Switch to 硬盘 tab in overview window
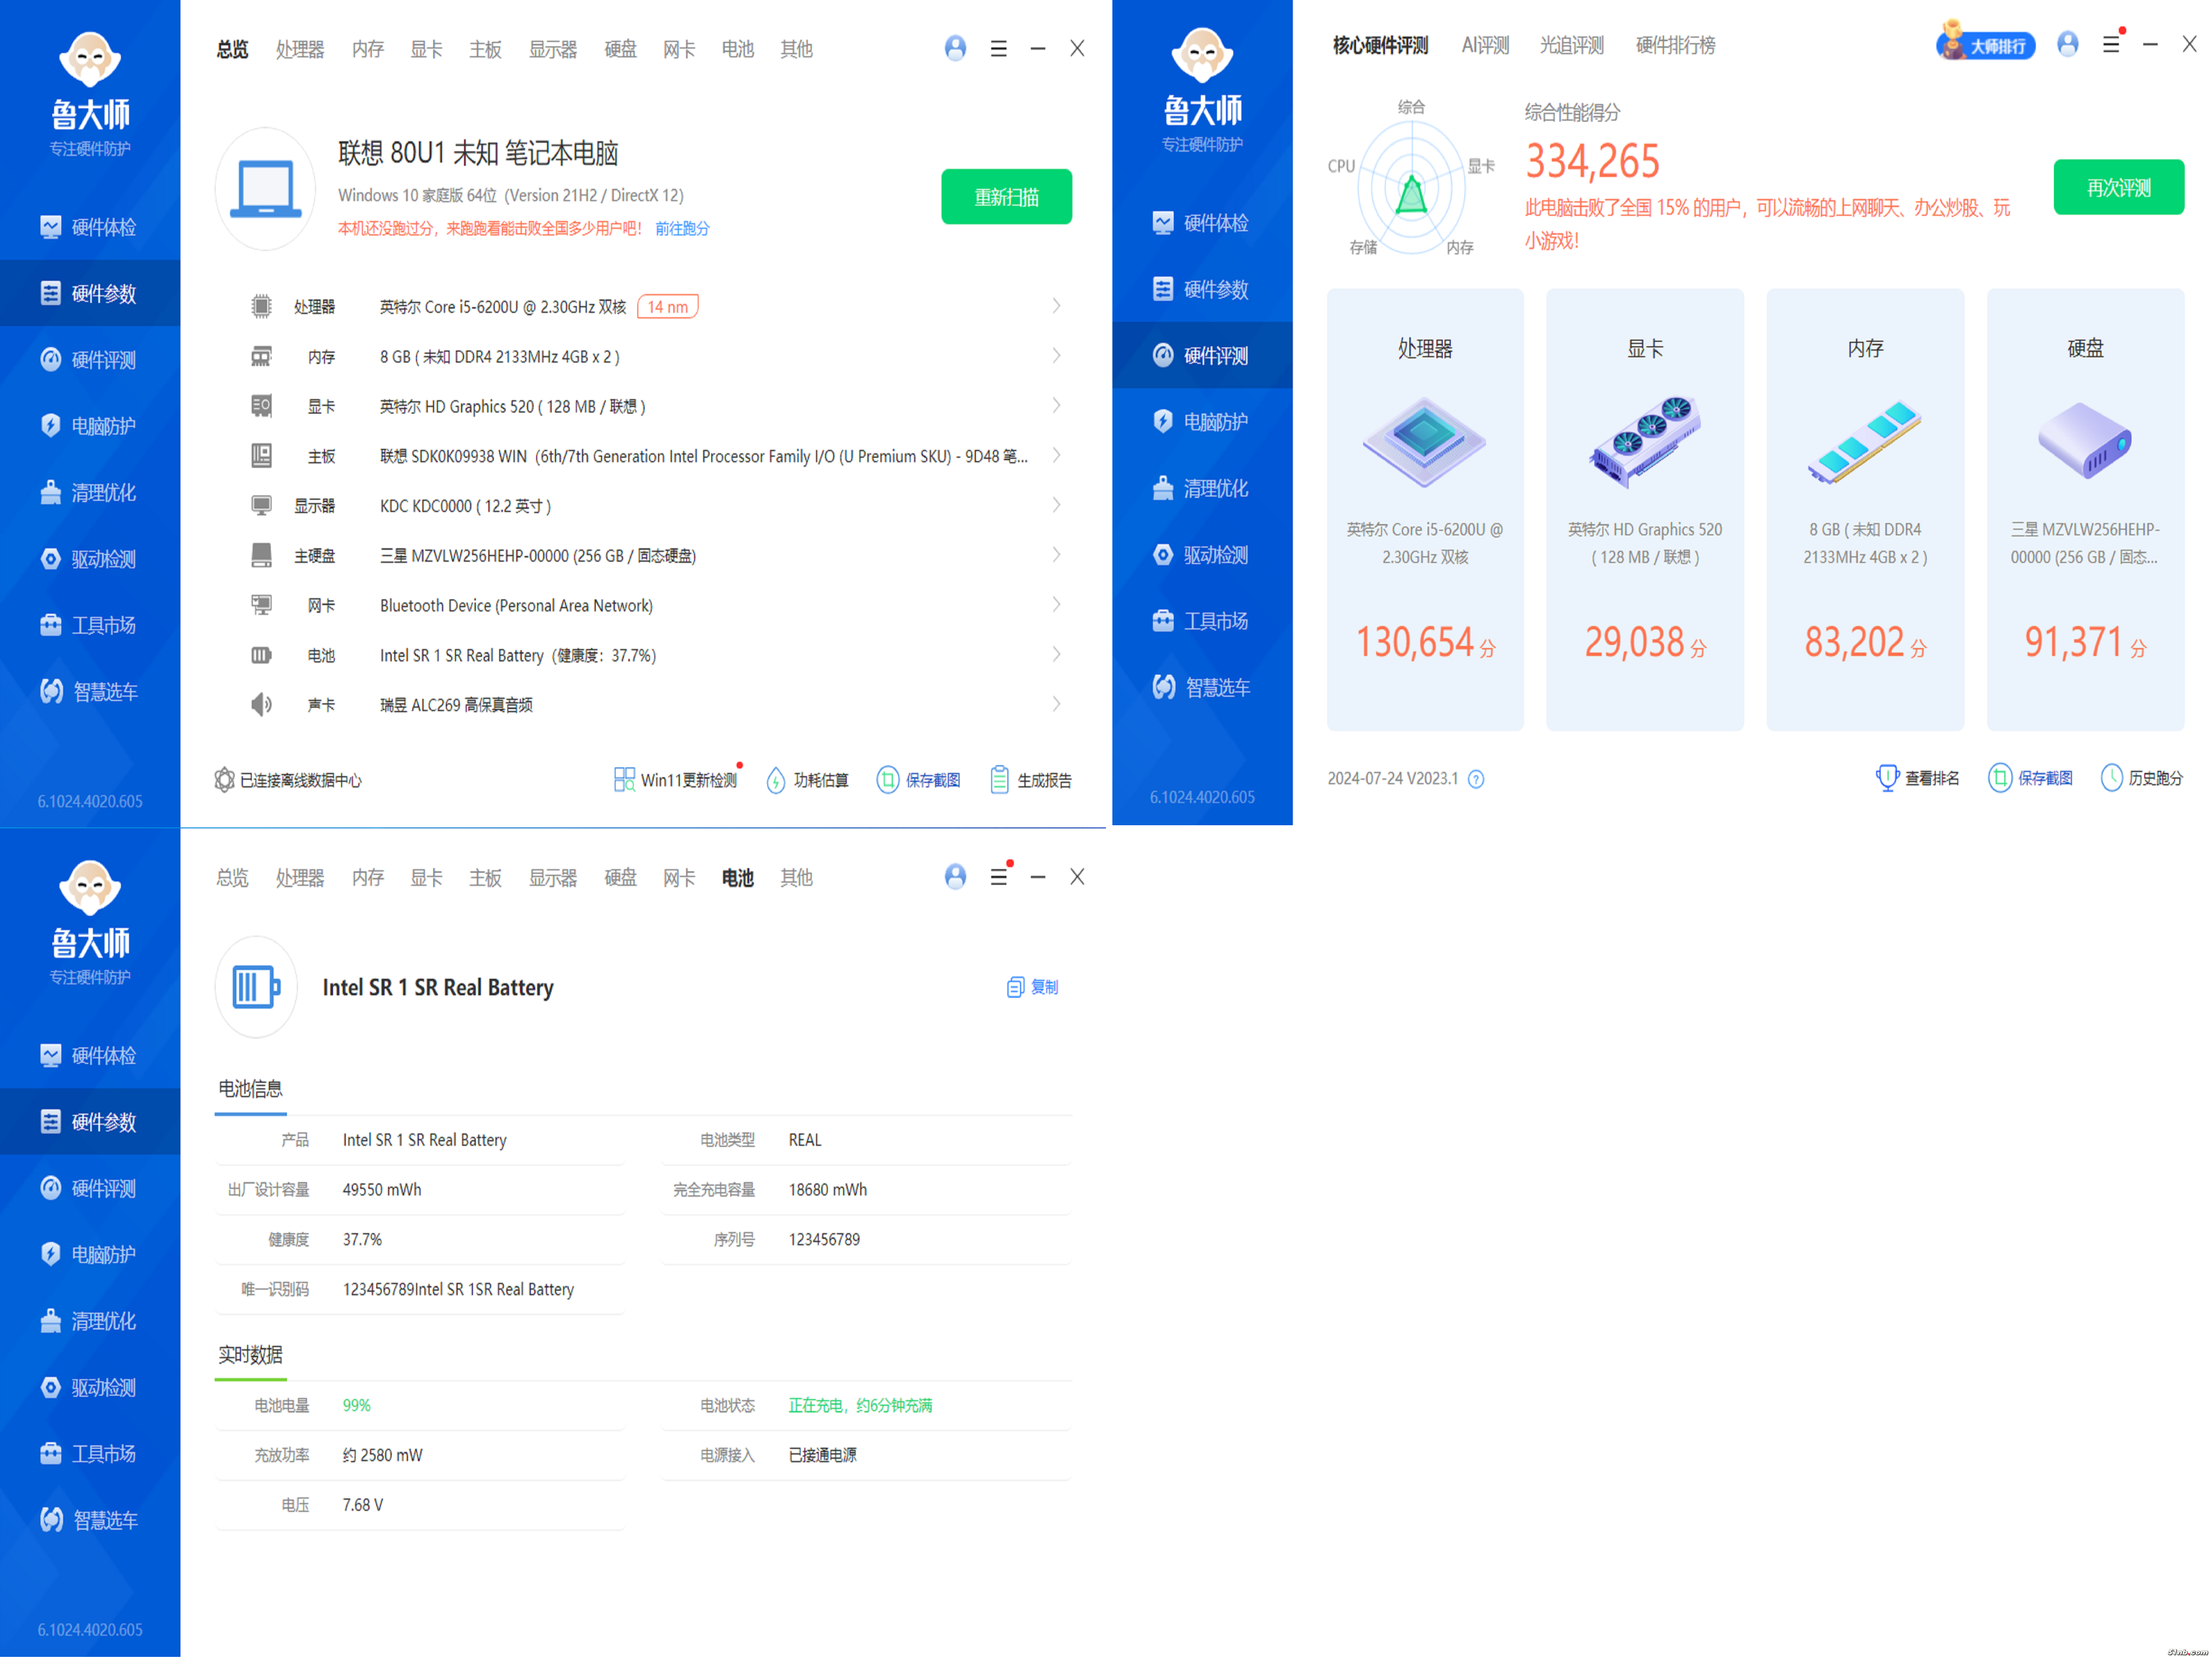Screen dimensions: 2212x1659 (x=620, y=49)
